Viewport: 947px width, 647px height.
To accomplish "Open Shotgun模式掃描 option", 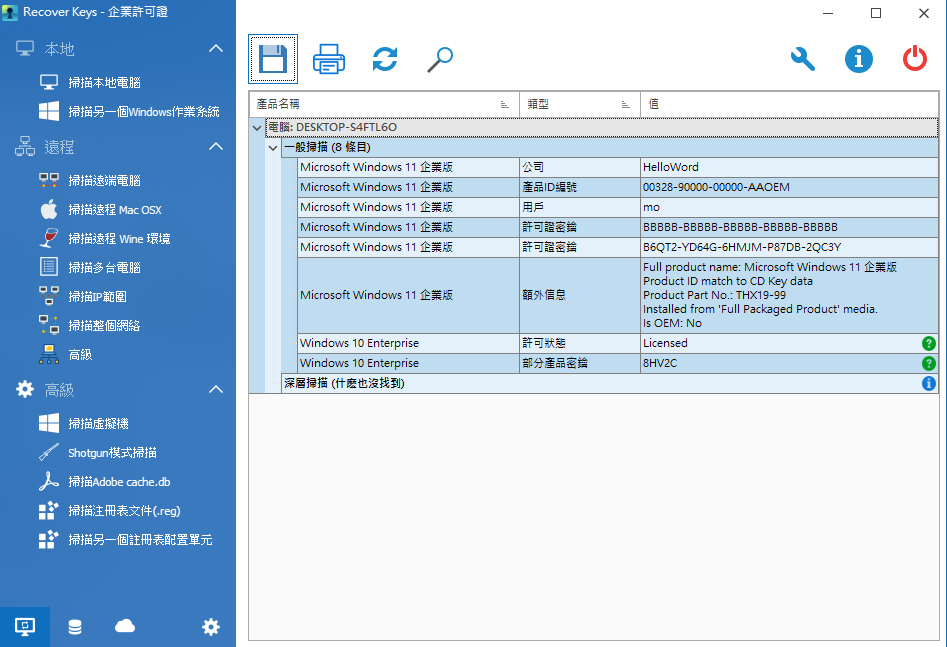I will coord(112,452).
